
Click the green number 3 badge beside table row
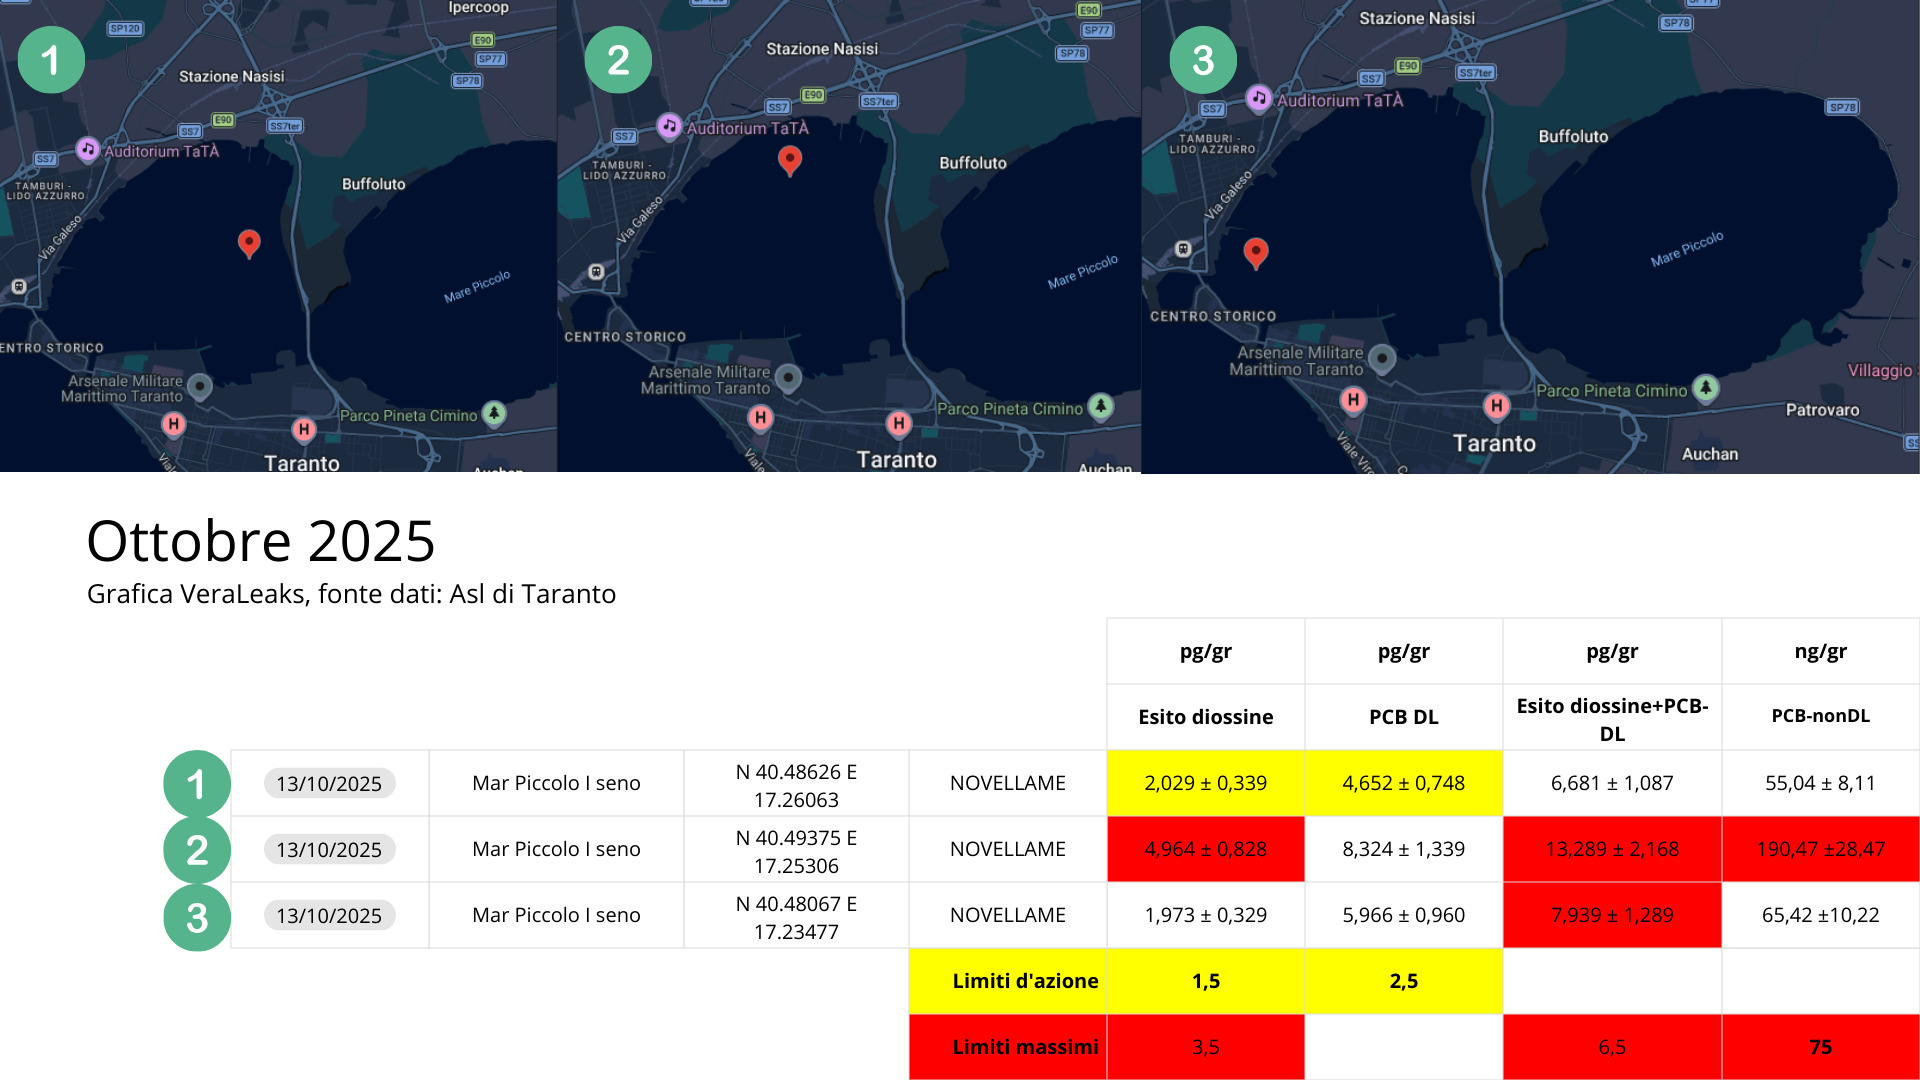click(197, 917)
